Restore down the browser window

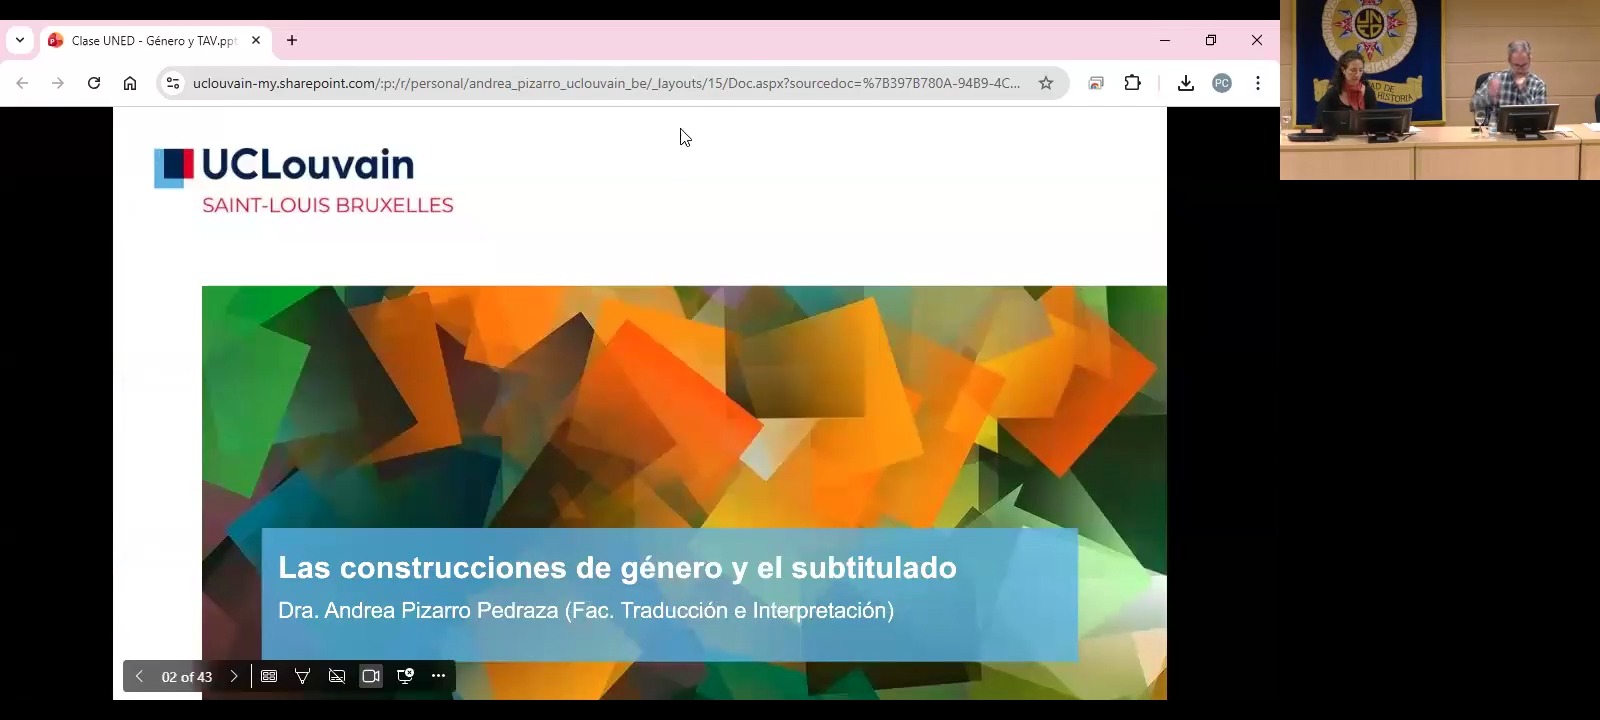1211,40
